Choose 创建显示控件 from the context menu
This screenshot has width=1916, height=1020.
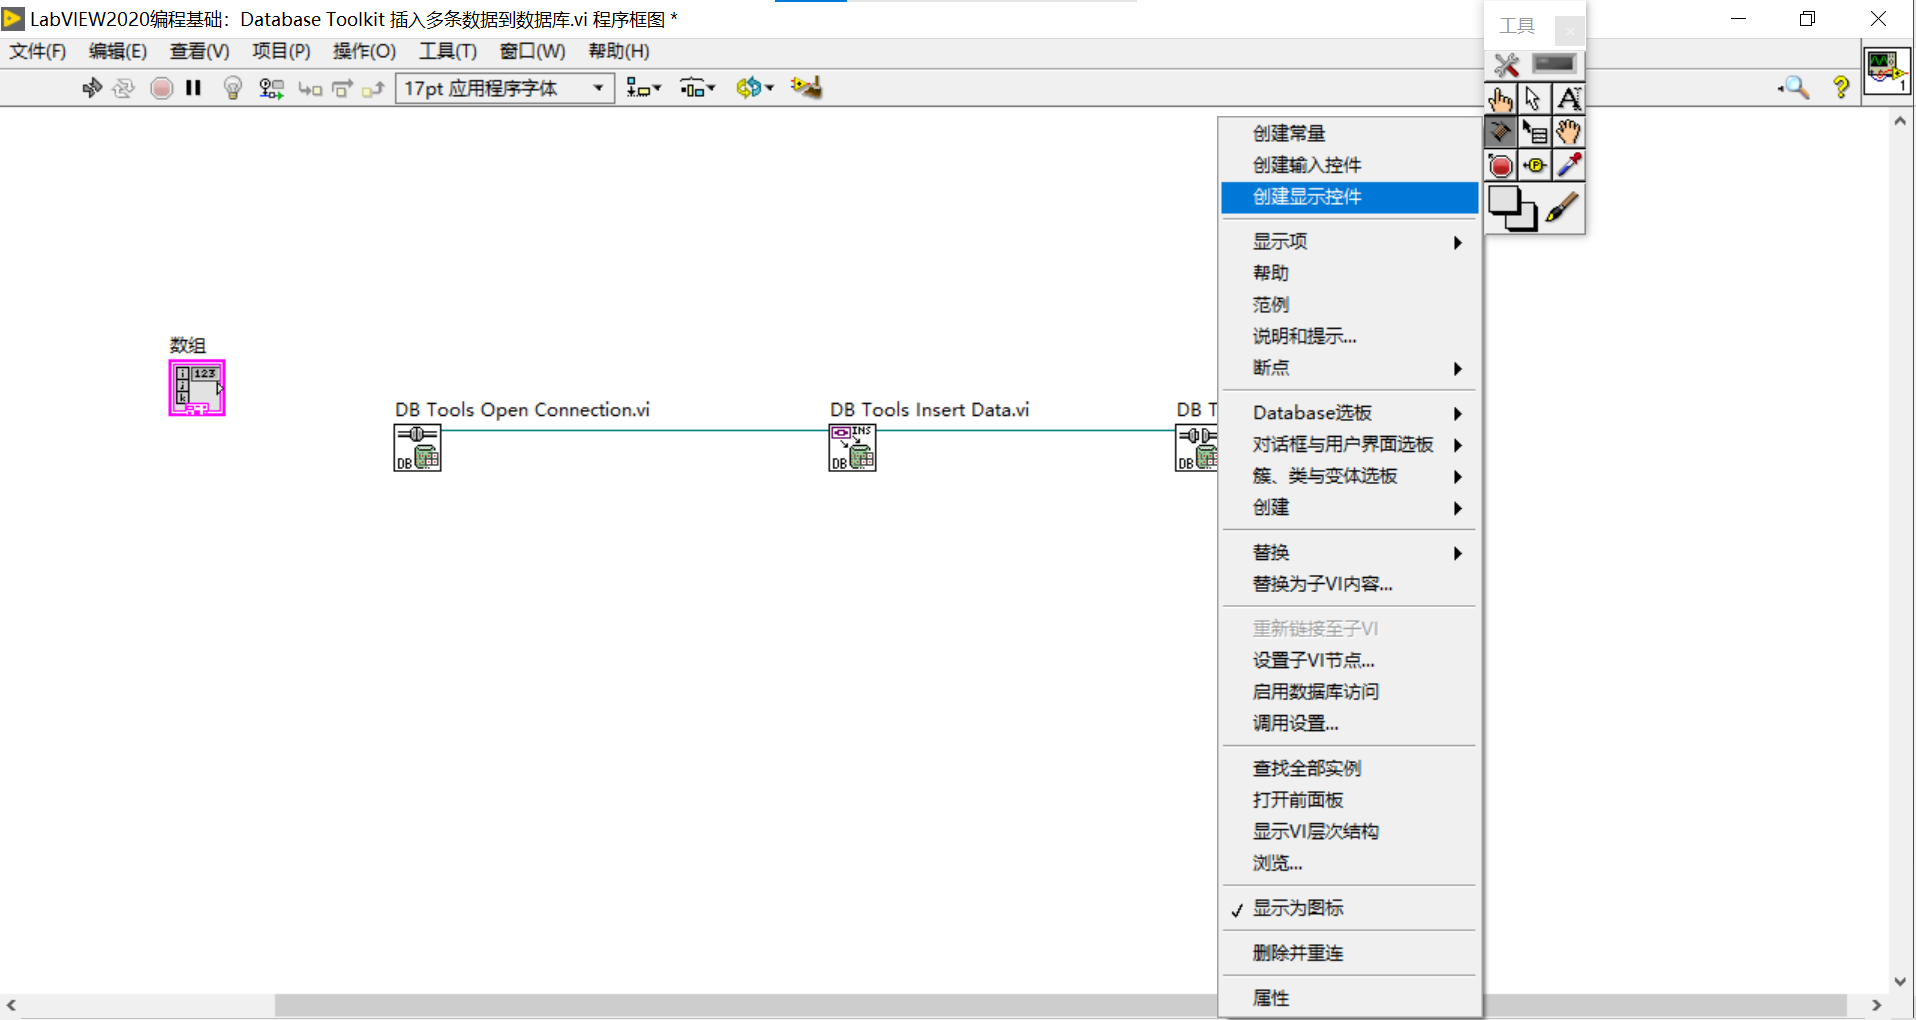point(1307,197)
